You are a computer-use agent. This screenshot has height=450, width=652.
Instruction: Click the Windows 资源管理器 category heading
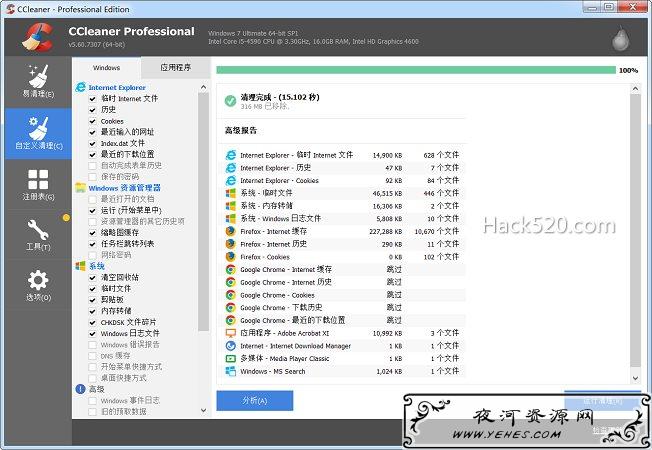pos(124,188)
